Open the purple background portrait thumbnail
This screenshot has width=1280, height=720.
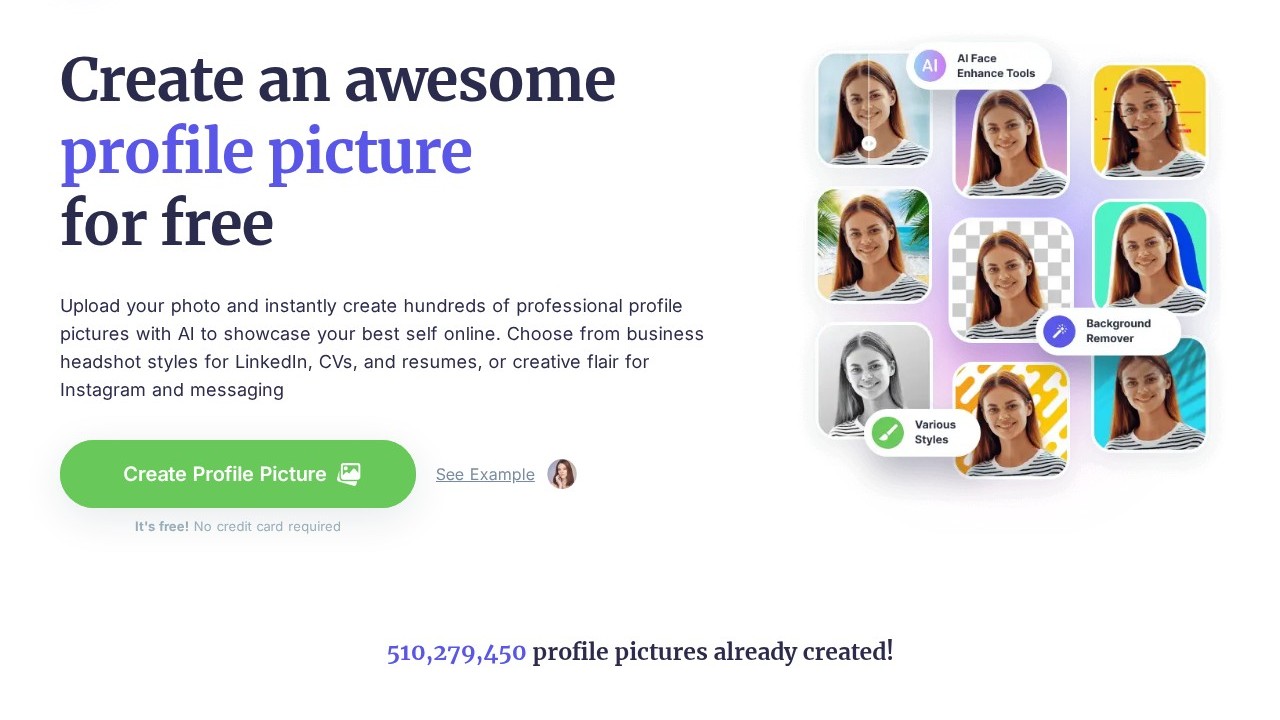[x=1011, y=140]
